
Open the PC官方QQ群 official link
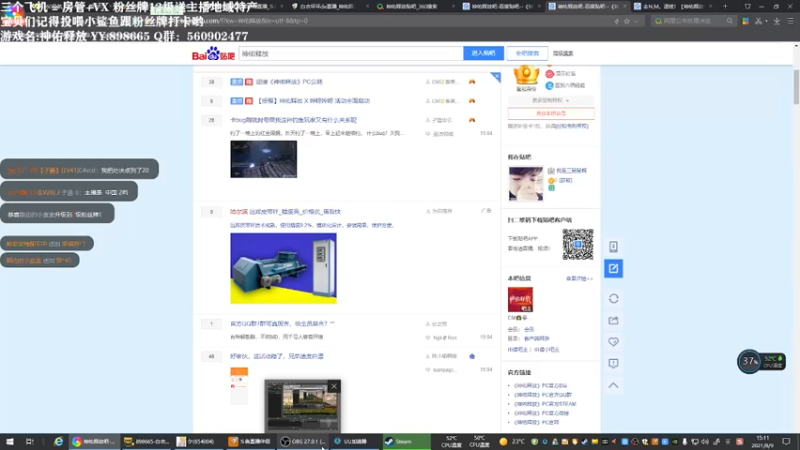coord(543,395)
